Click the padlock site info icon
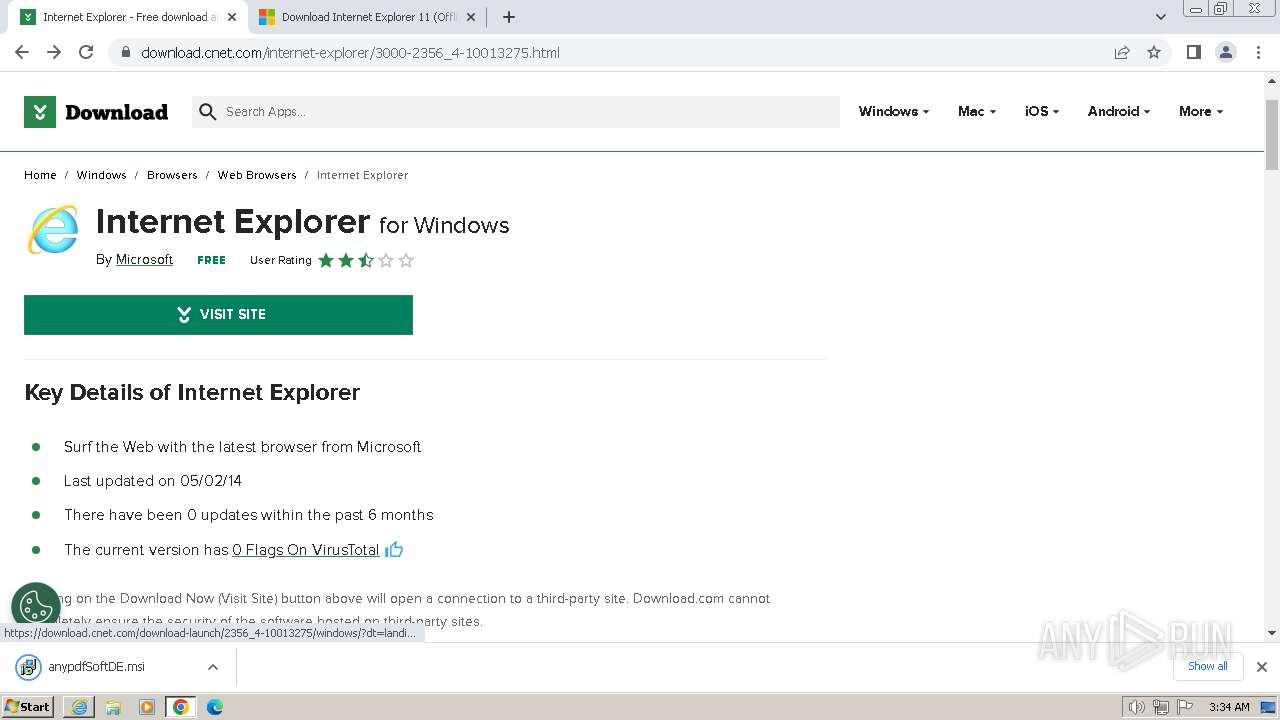This screenshot has width=1280, height=720. 125,52
